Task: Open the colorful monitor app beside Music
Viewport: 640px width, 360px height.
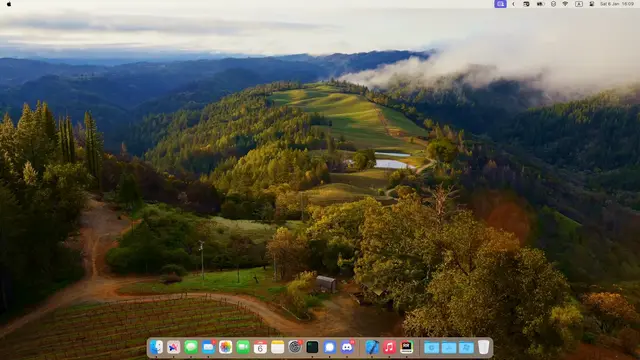Action: [x=407, y=347]
